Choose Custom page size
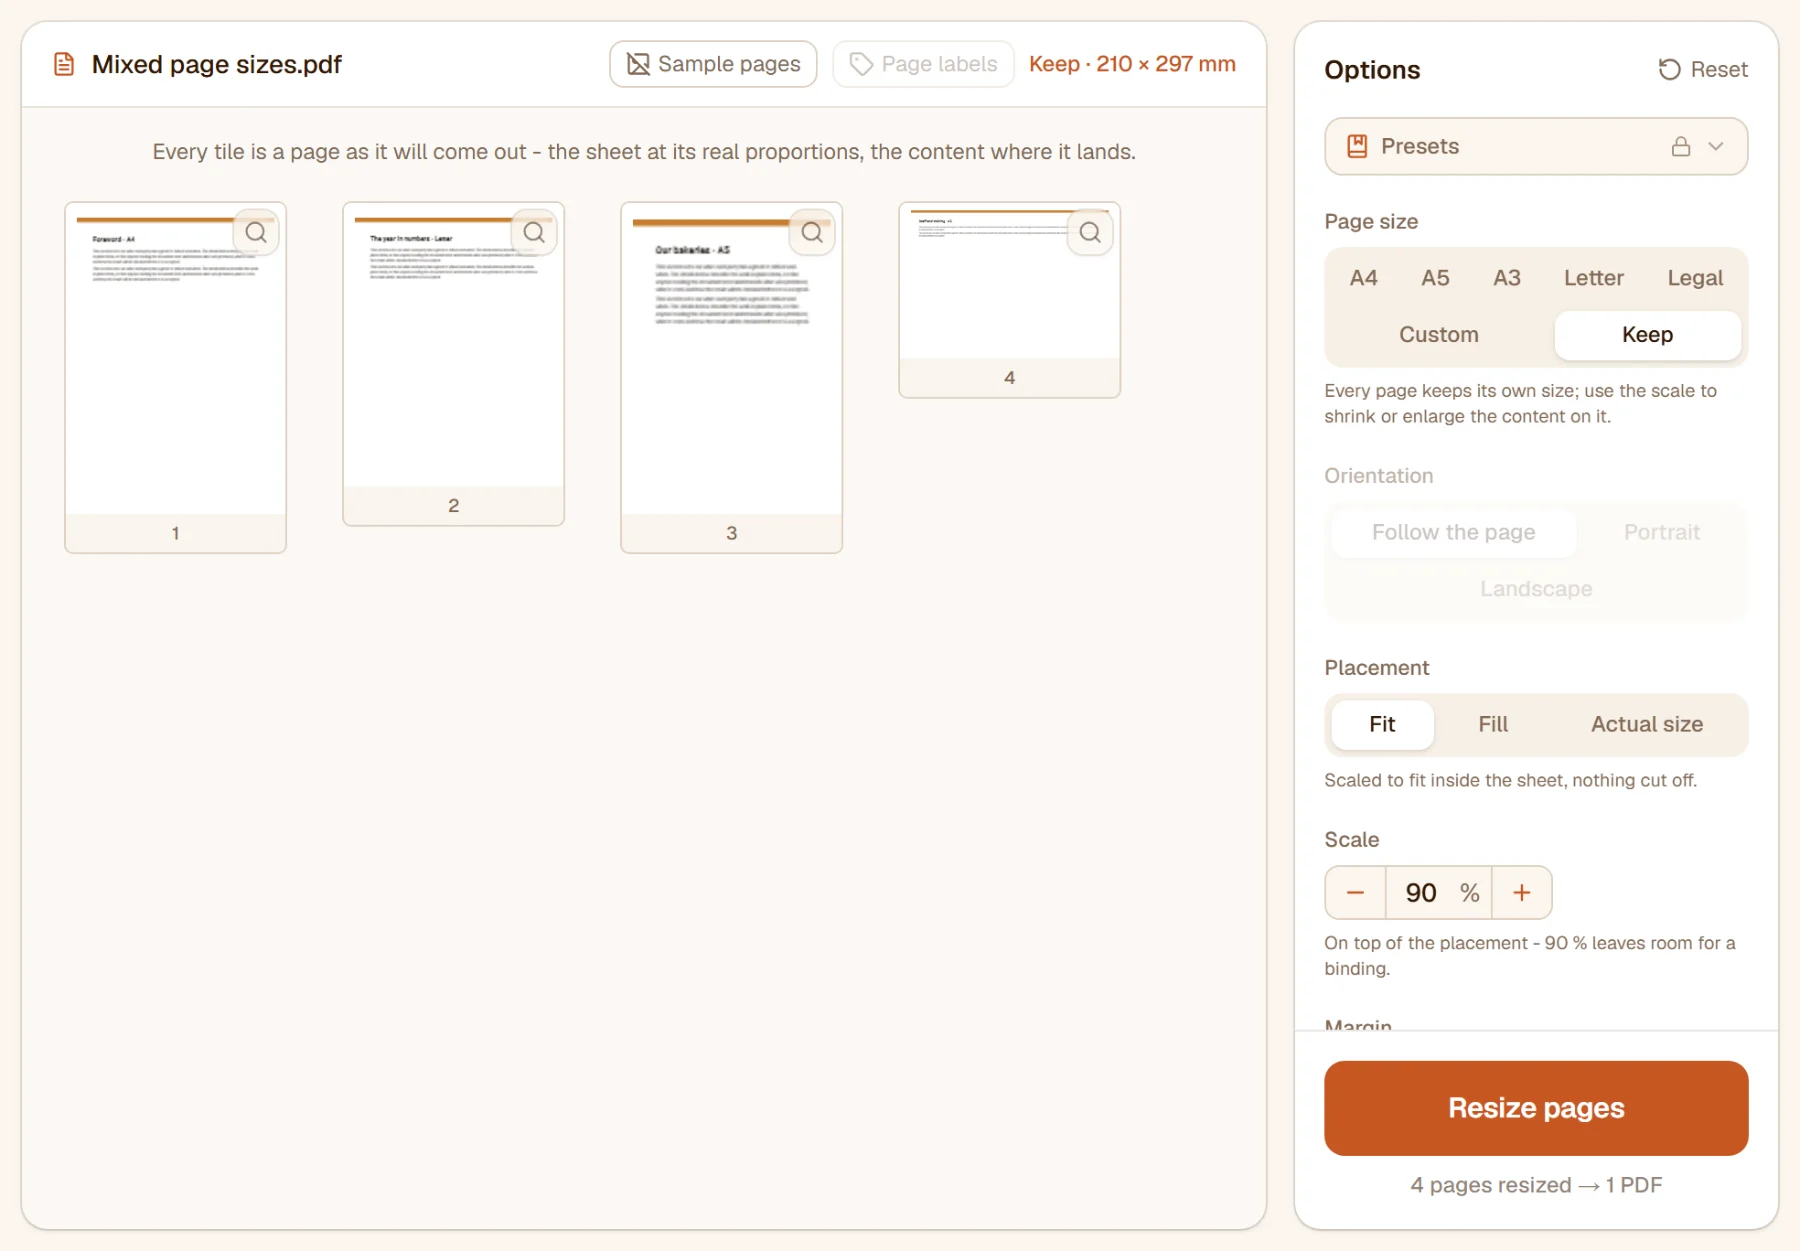 [1438, 335]
